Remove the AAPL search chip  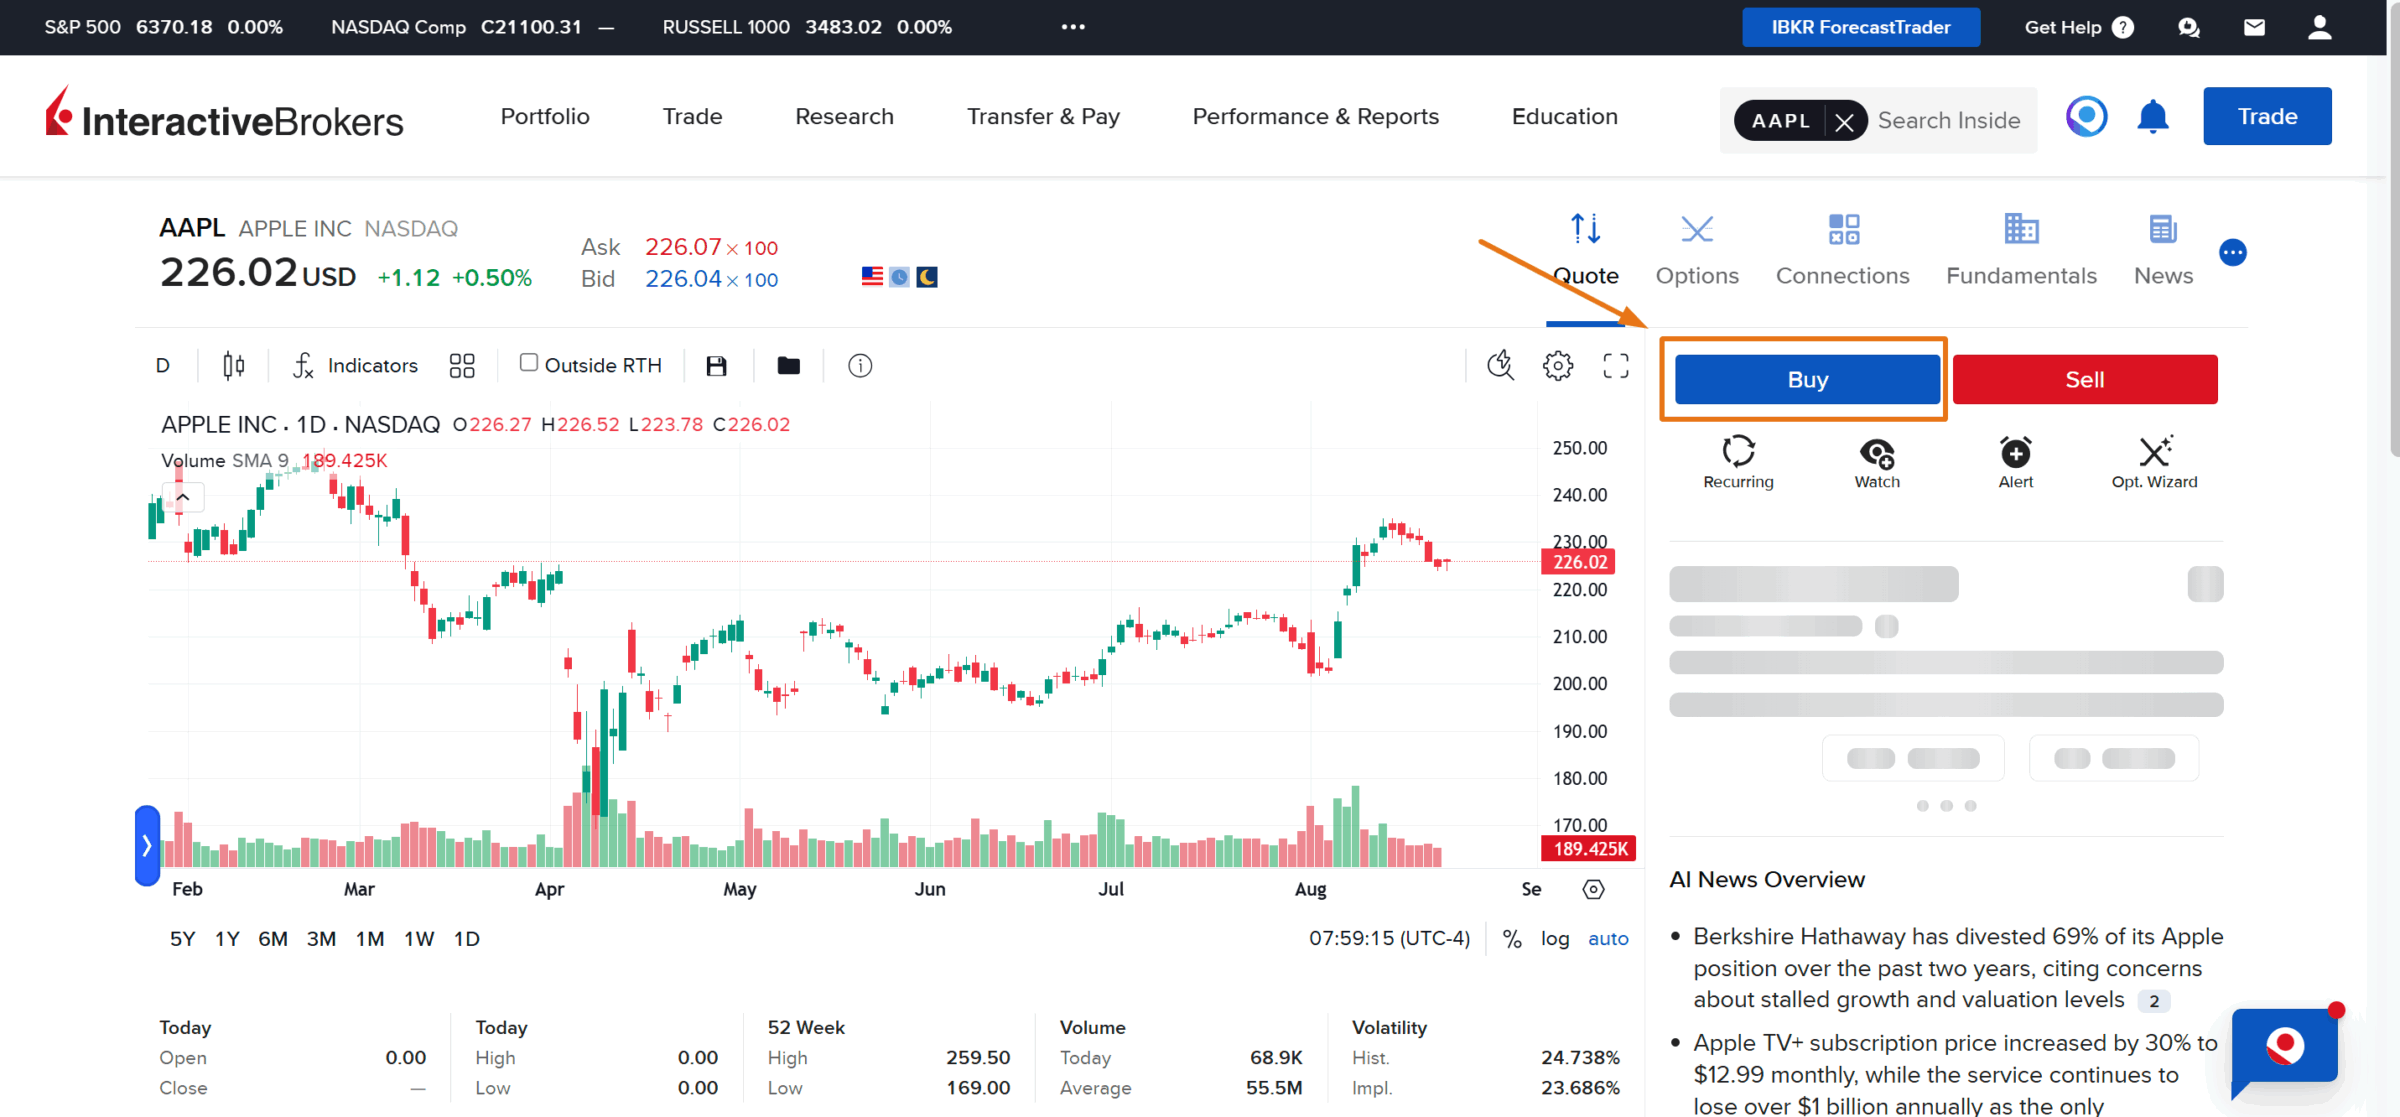click(1845, 121)
